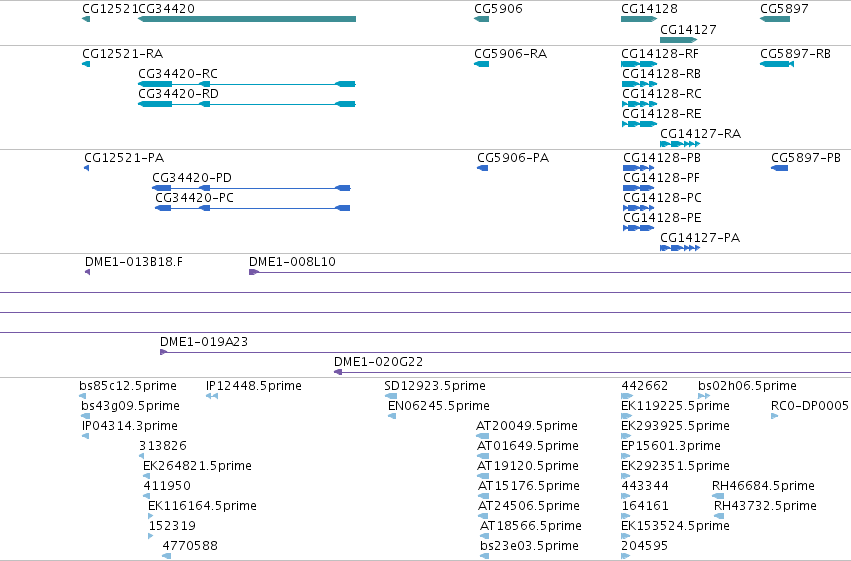Select feature 443344
This screenshot has width=851, height=561.
pos(626,496)
